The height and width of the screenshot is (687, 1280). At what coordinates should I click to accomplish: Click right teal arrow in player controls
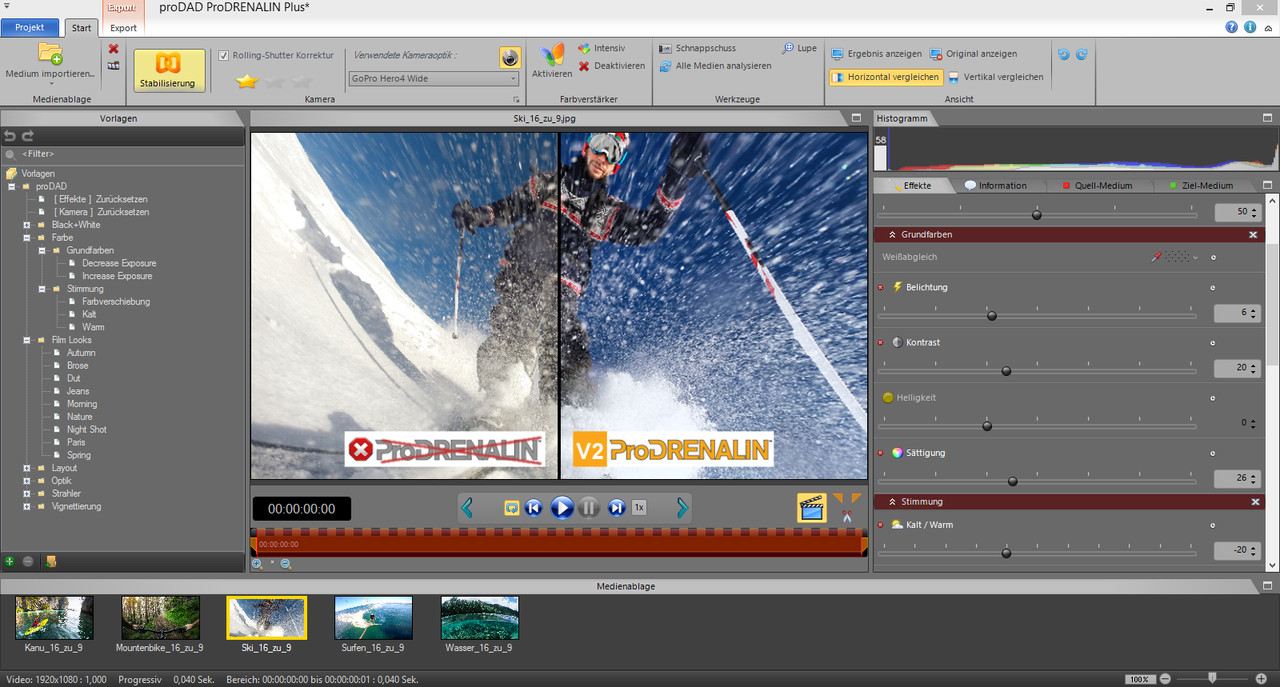[x=683, y=508]
